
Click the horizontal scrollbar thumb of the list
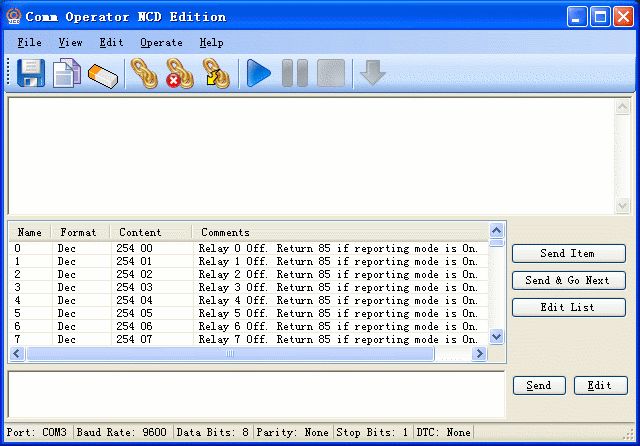point(230,353)
